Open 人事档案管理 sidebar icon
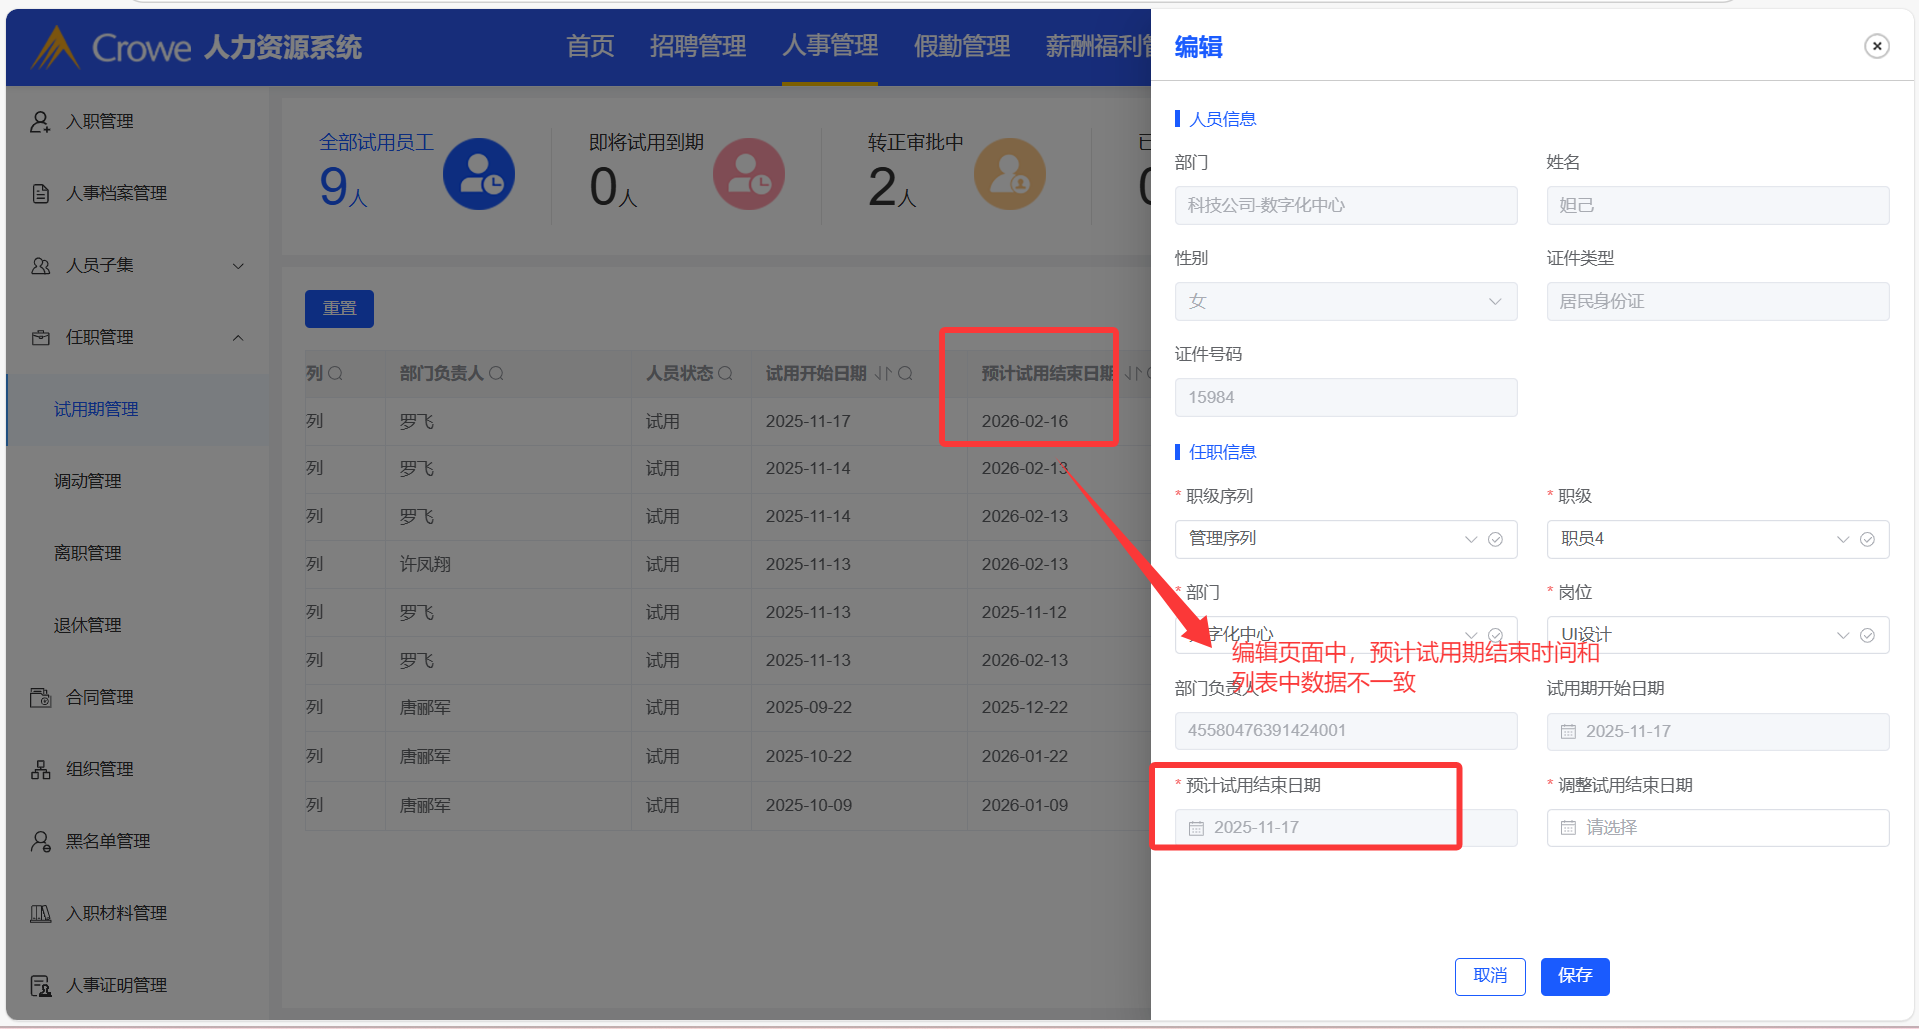1919x1029 pixels. (40, 194)
